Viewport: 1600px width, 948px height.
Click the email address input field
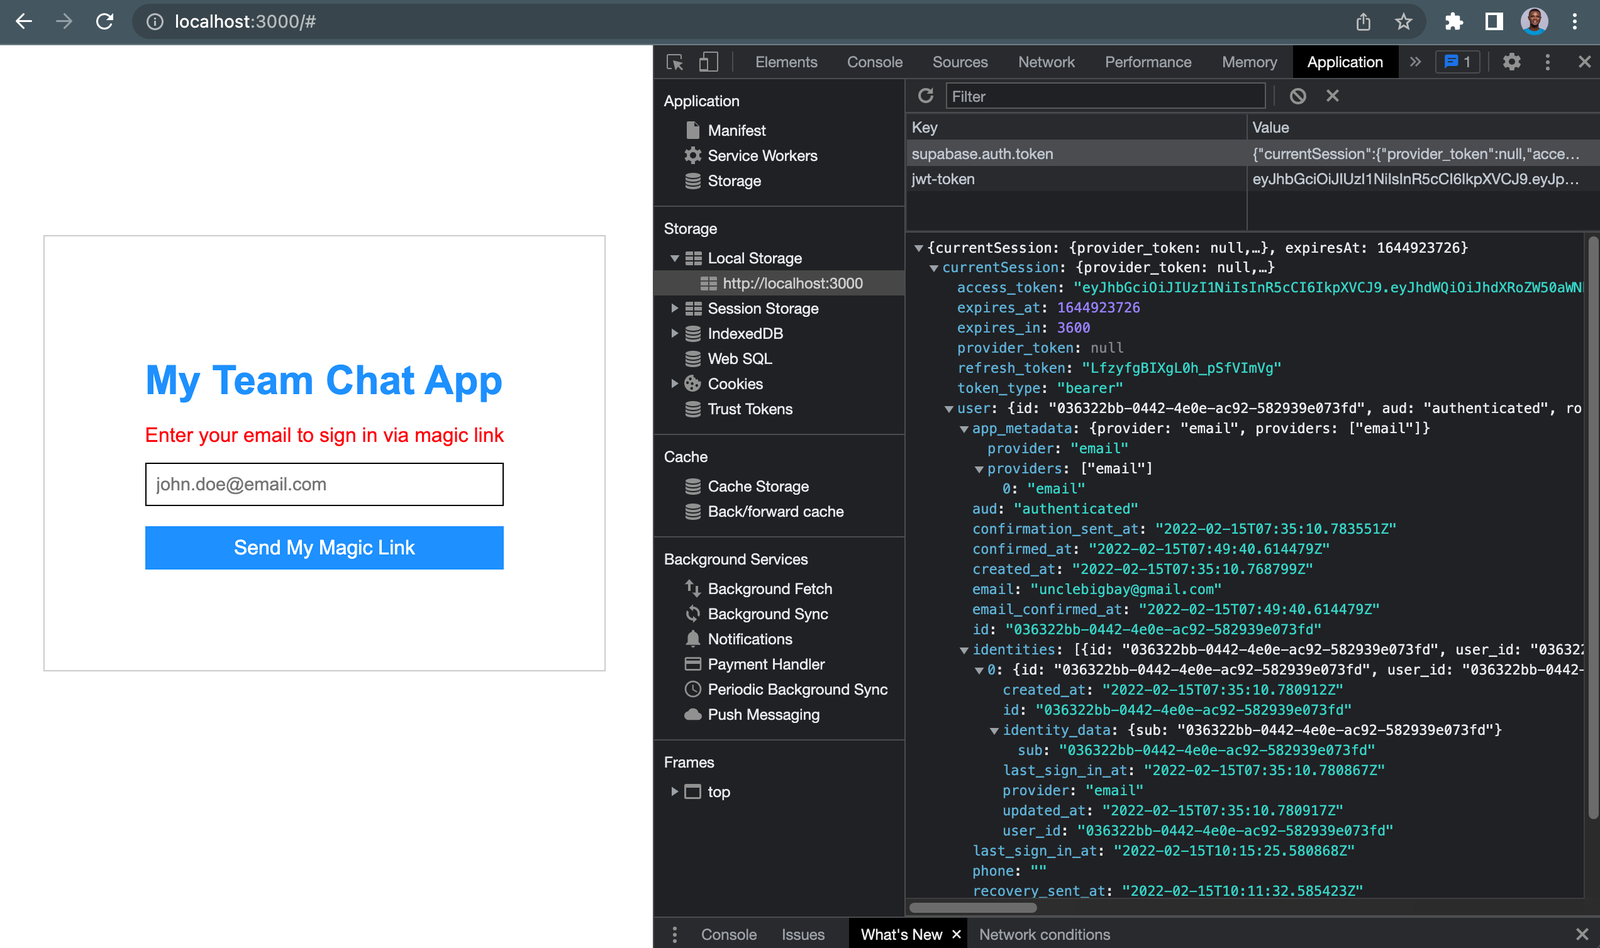point(324,484)
